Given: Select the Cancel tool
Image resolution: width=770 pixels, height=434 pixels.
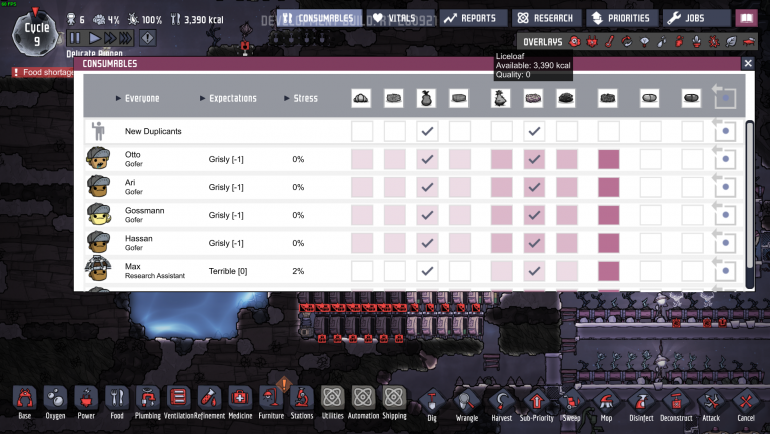Looking at the screenshot, I should coord(746,405).
